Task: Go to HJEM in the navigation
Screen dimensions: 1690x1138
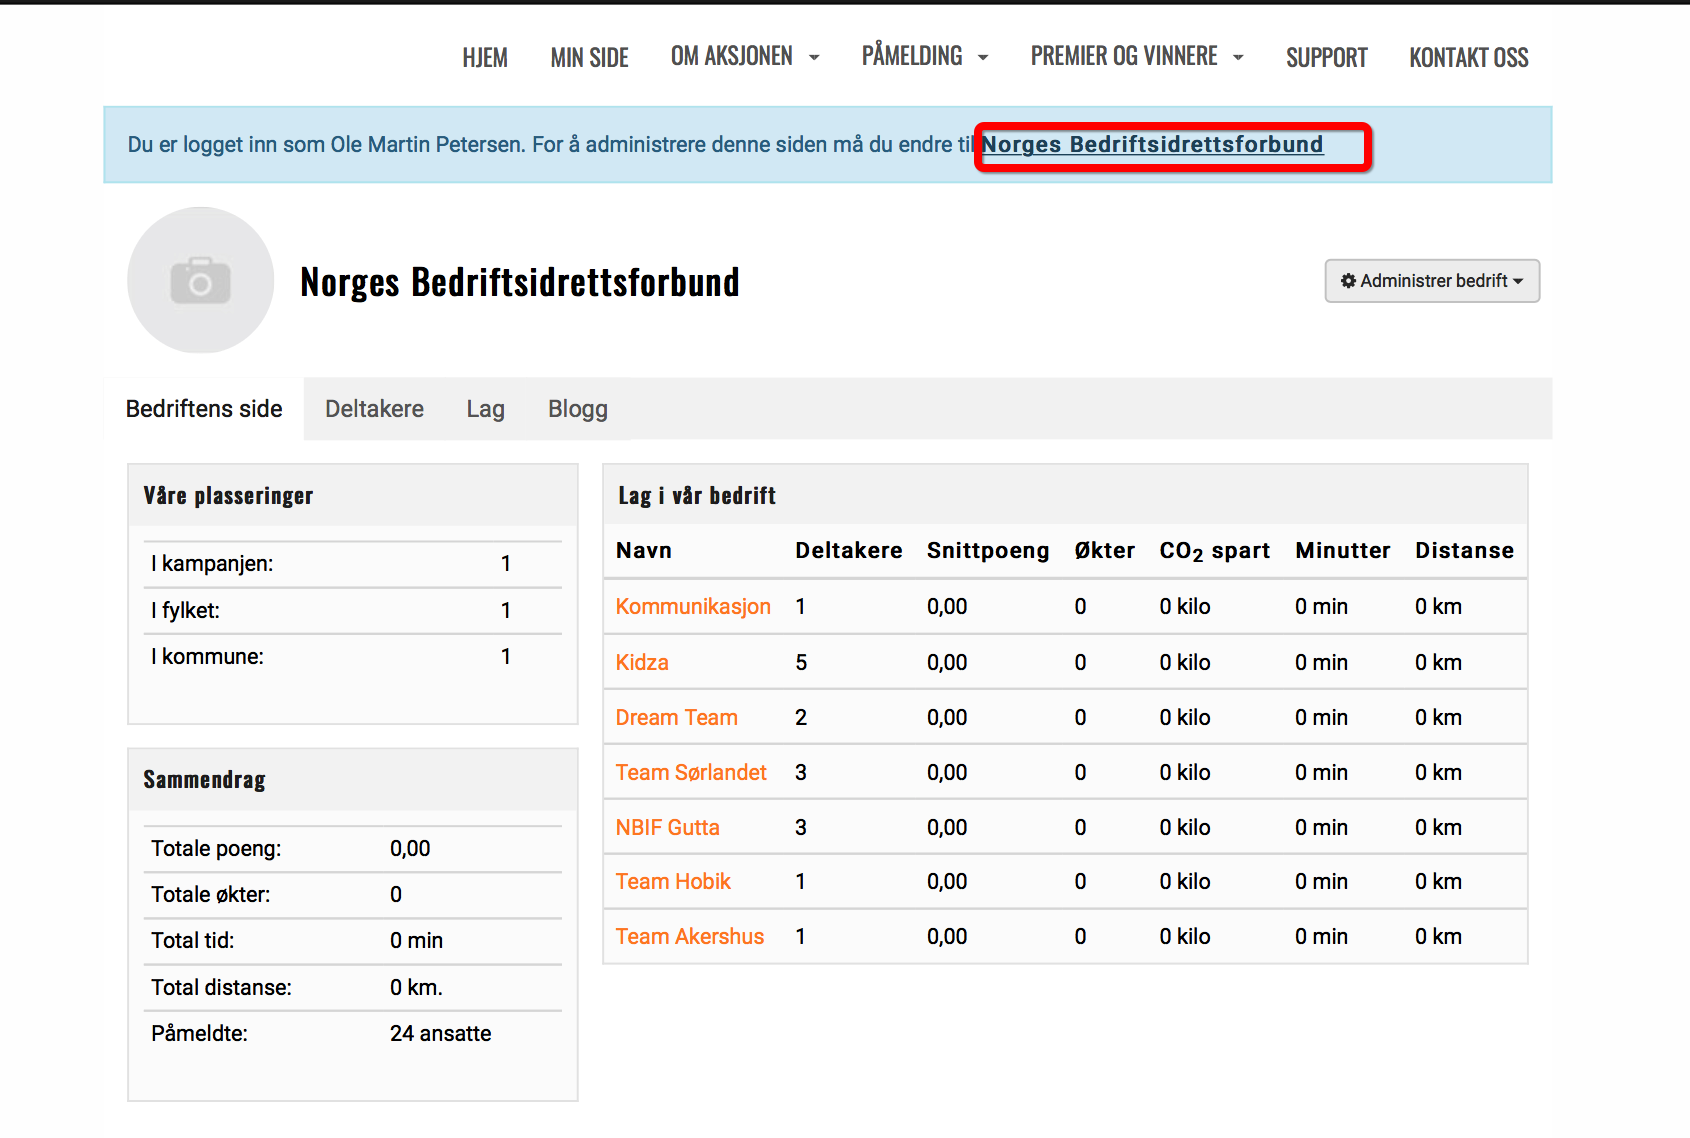Action: [x=485, y=58]
